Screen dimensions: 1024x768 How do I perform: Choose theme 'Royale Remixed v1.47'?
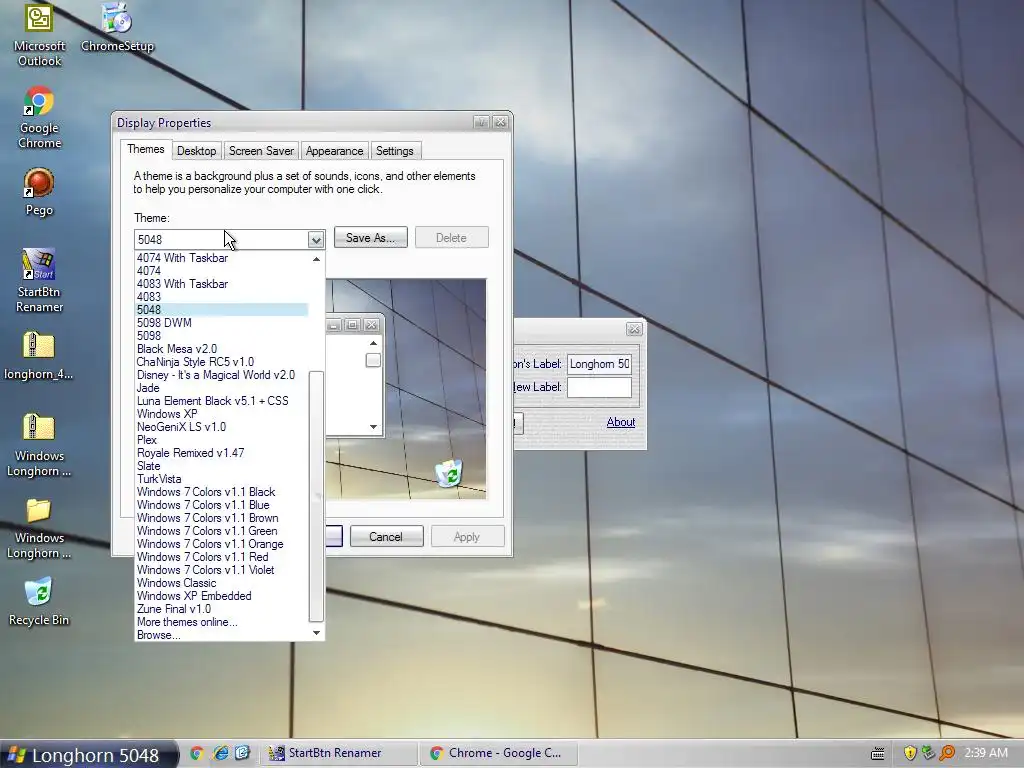221,453
